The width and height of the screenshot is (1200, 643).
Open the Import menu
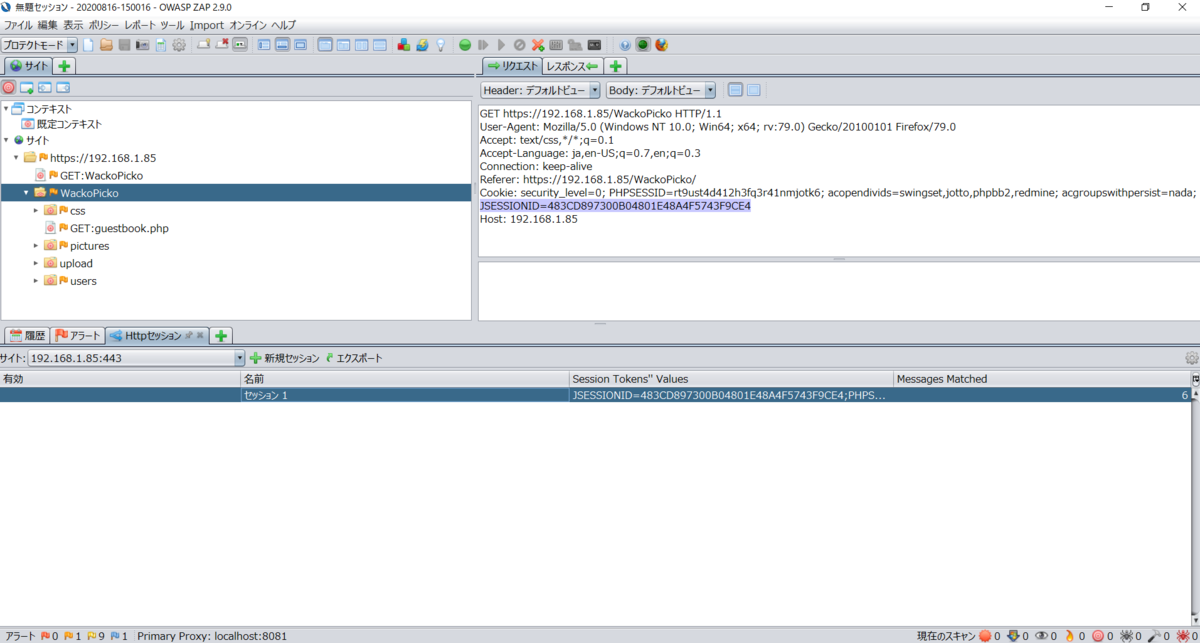(207, 24)
